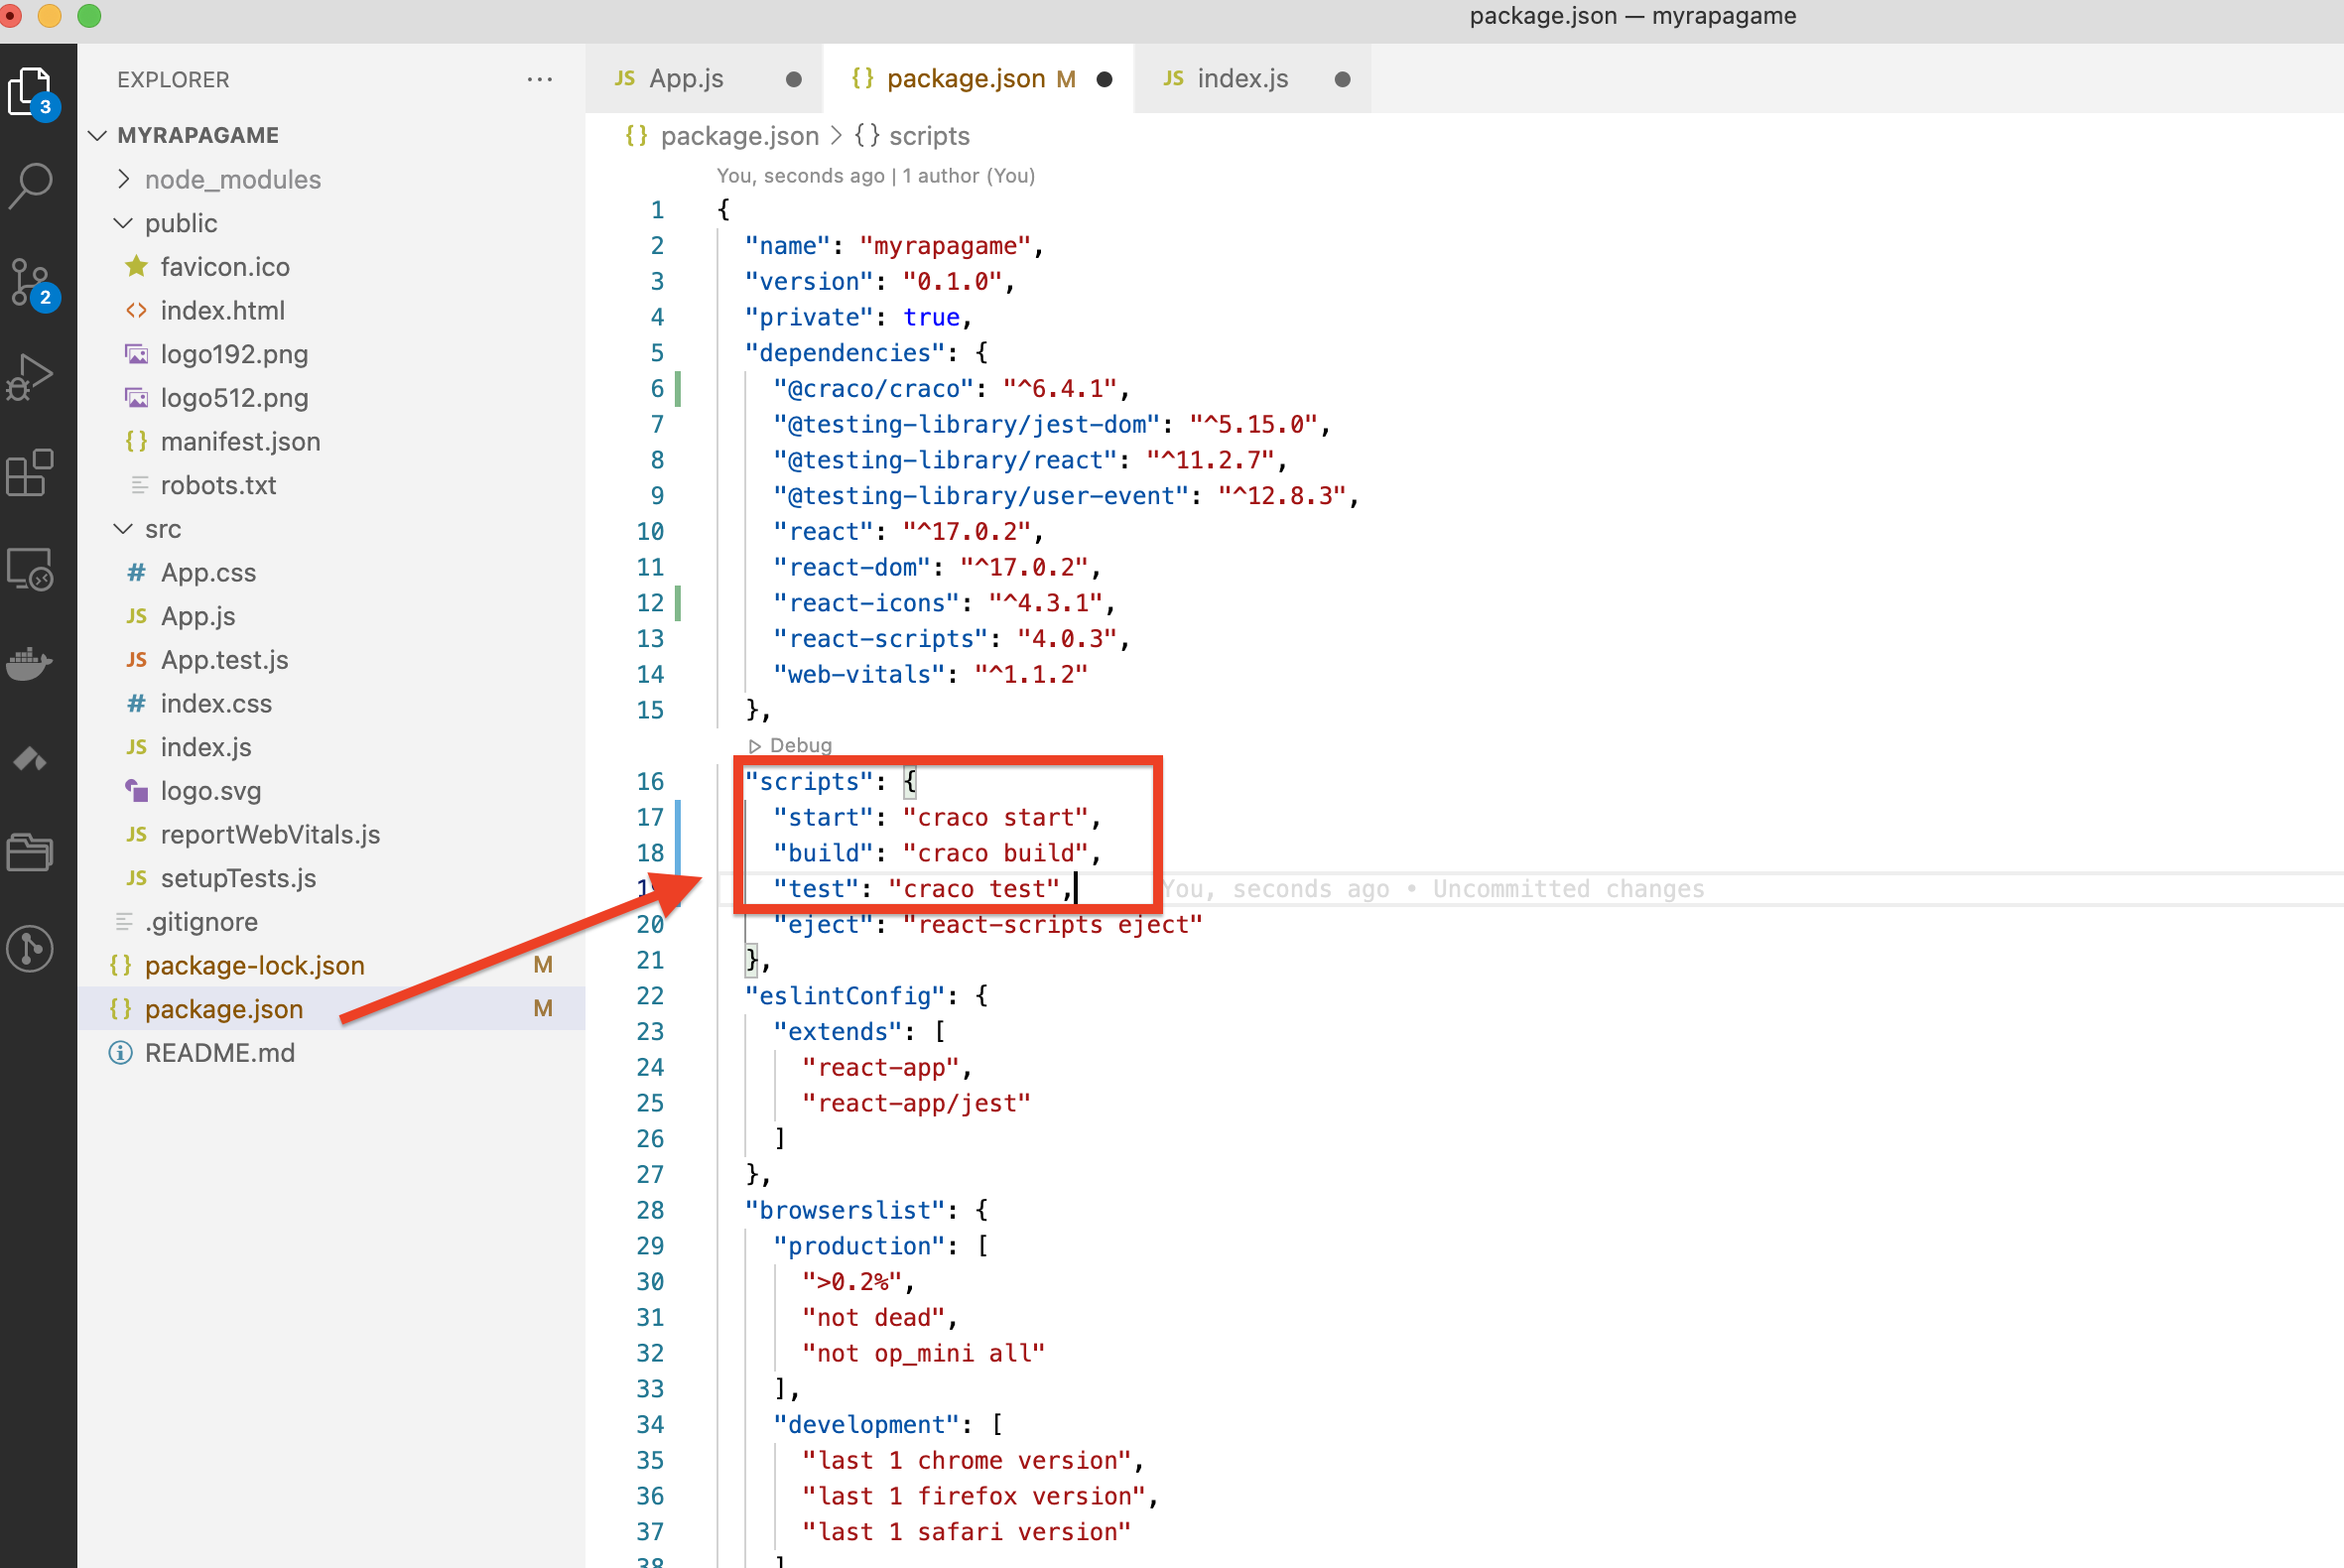This screenshot has height=1568, width=2344.
Task: Click the scripts breadcrumb item
Action: coord(929,136)
